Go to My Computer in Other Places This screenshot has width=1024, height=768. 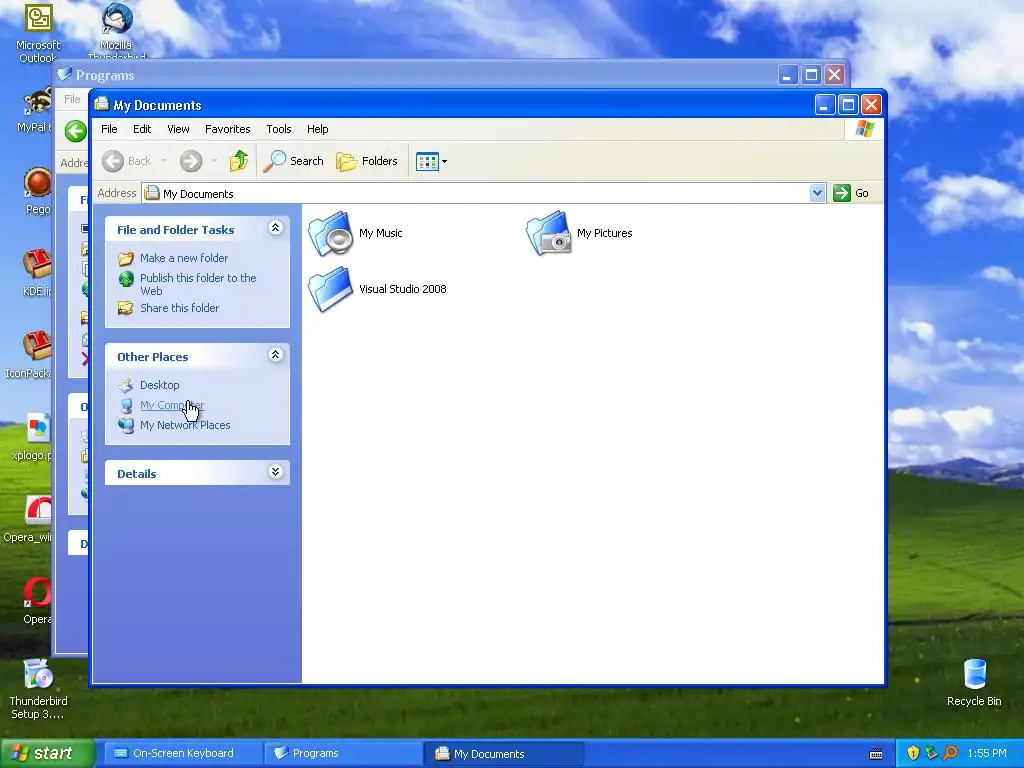pos(172,405)
